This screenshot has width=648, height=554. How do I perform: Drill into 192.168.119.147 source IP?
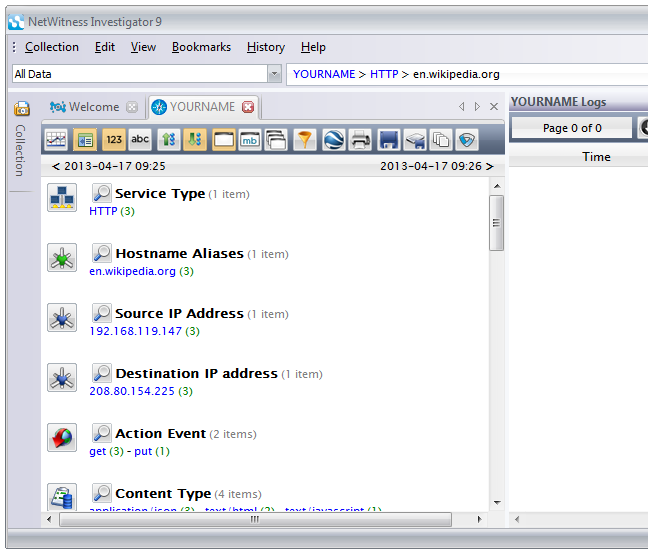coord(136,331)
